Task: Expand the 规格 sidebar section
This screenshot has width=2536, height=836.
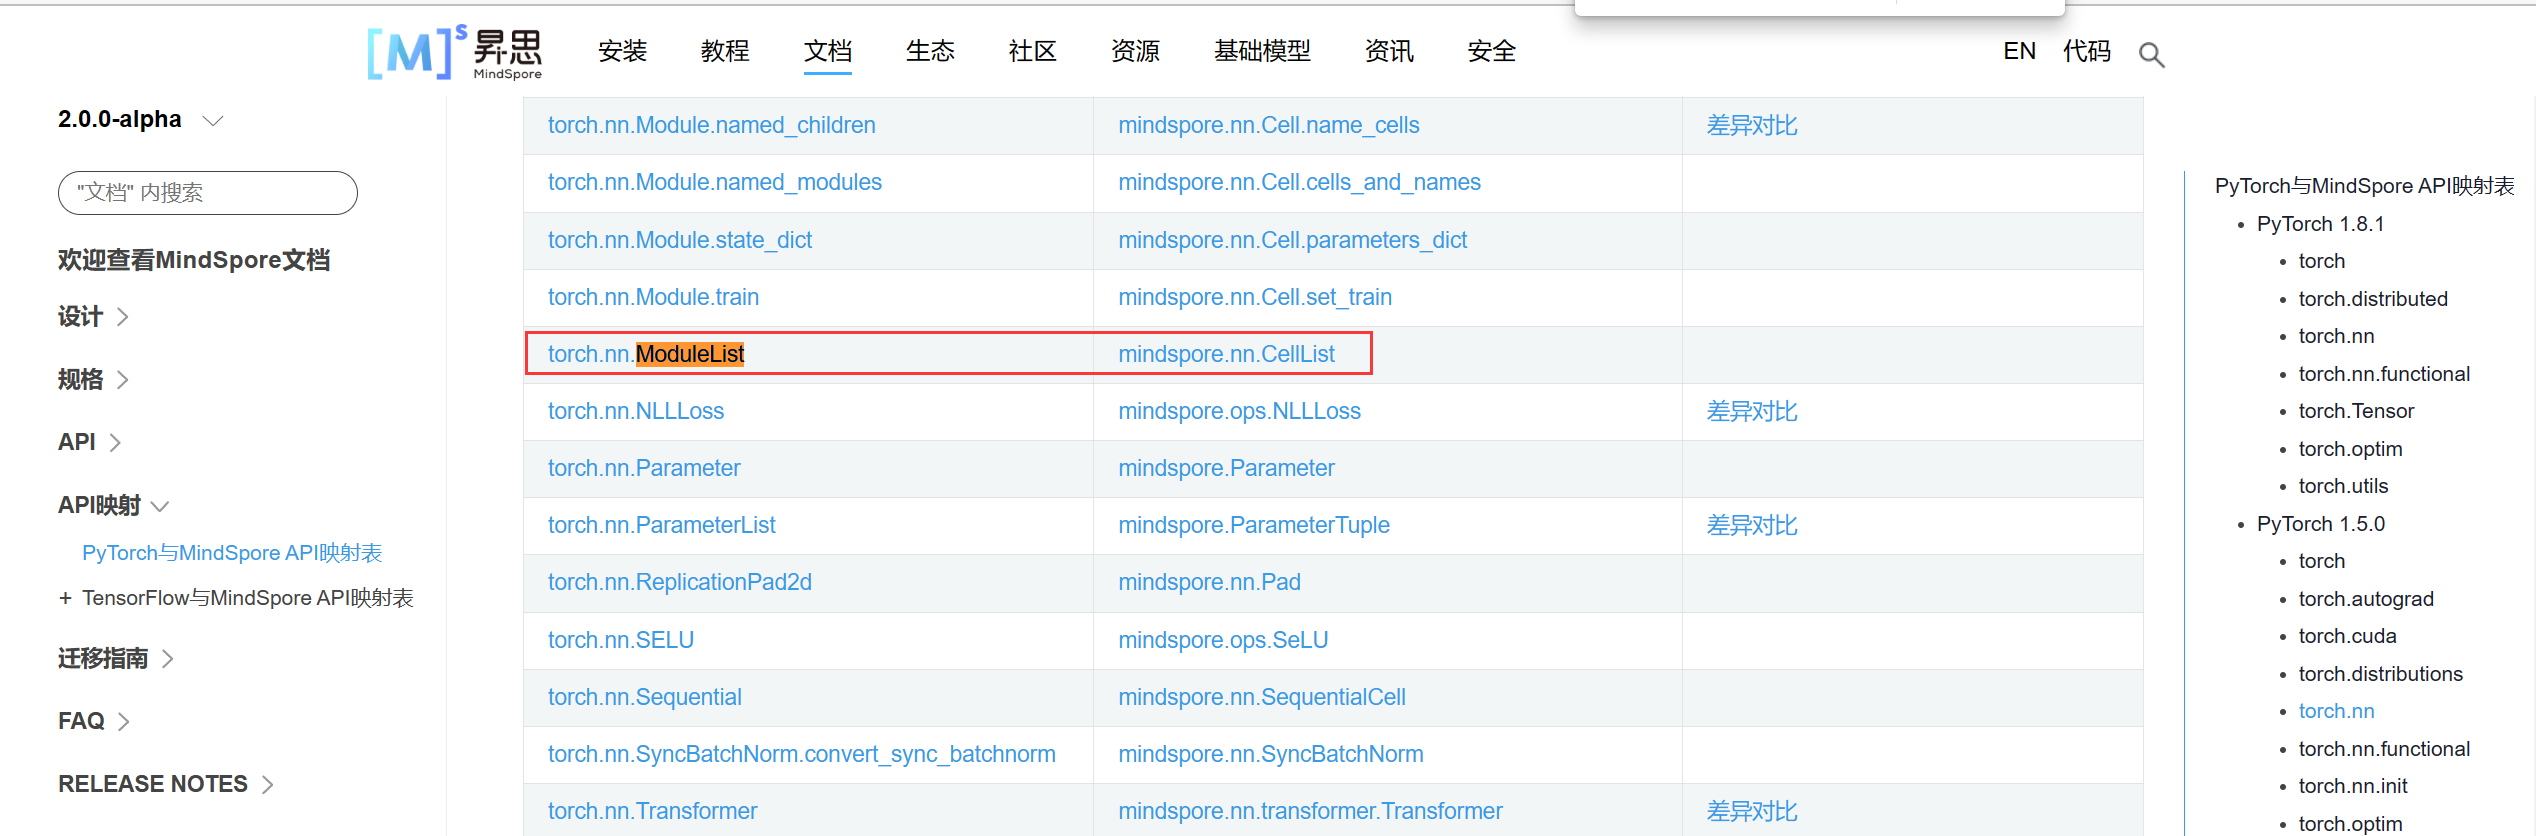Action: click(x=93, y=380)
